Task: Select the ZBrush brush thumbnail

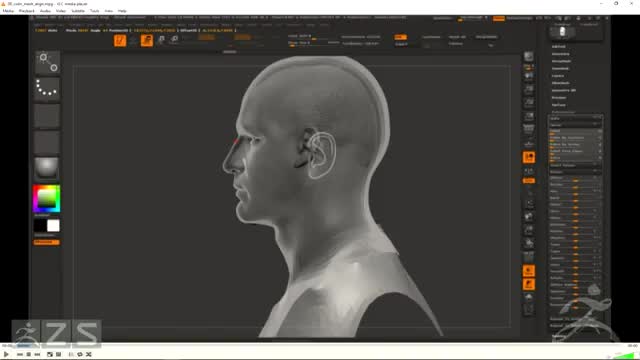Action: (47, 62)
